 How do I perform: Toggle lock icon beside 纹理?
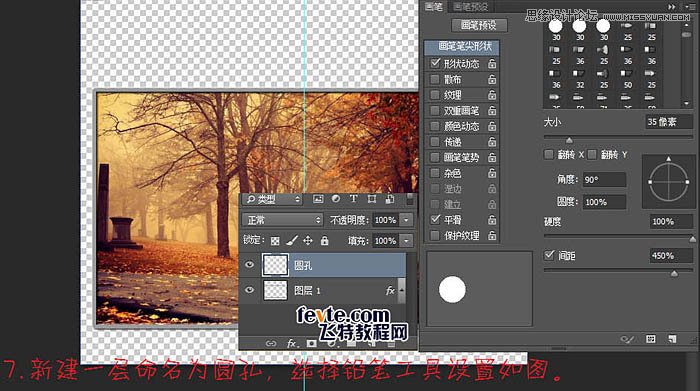[492, 95]
